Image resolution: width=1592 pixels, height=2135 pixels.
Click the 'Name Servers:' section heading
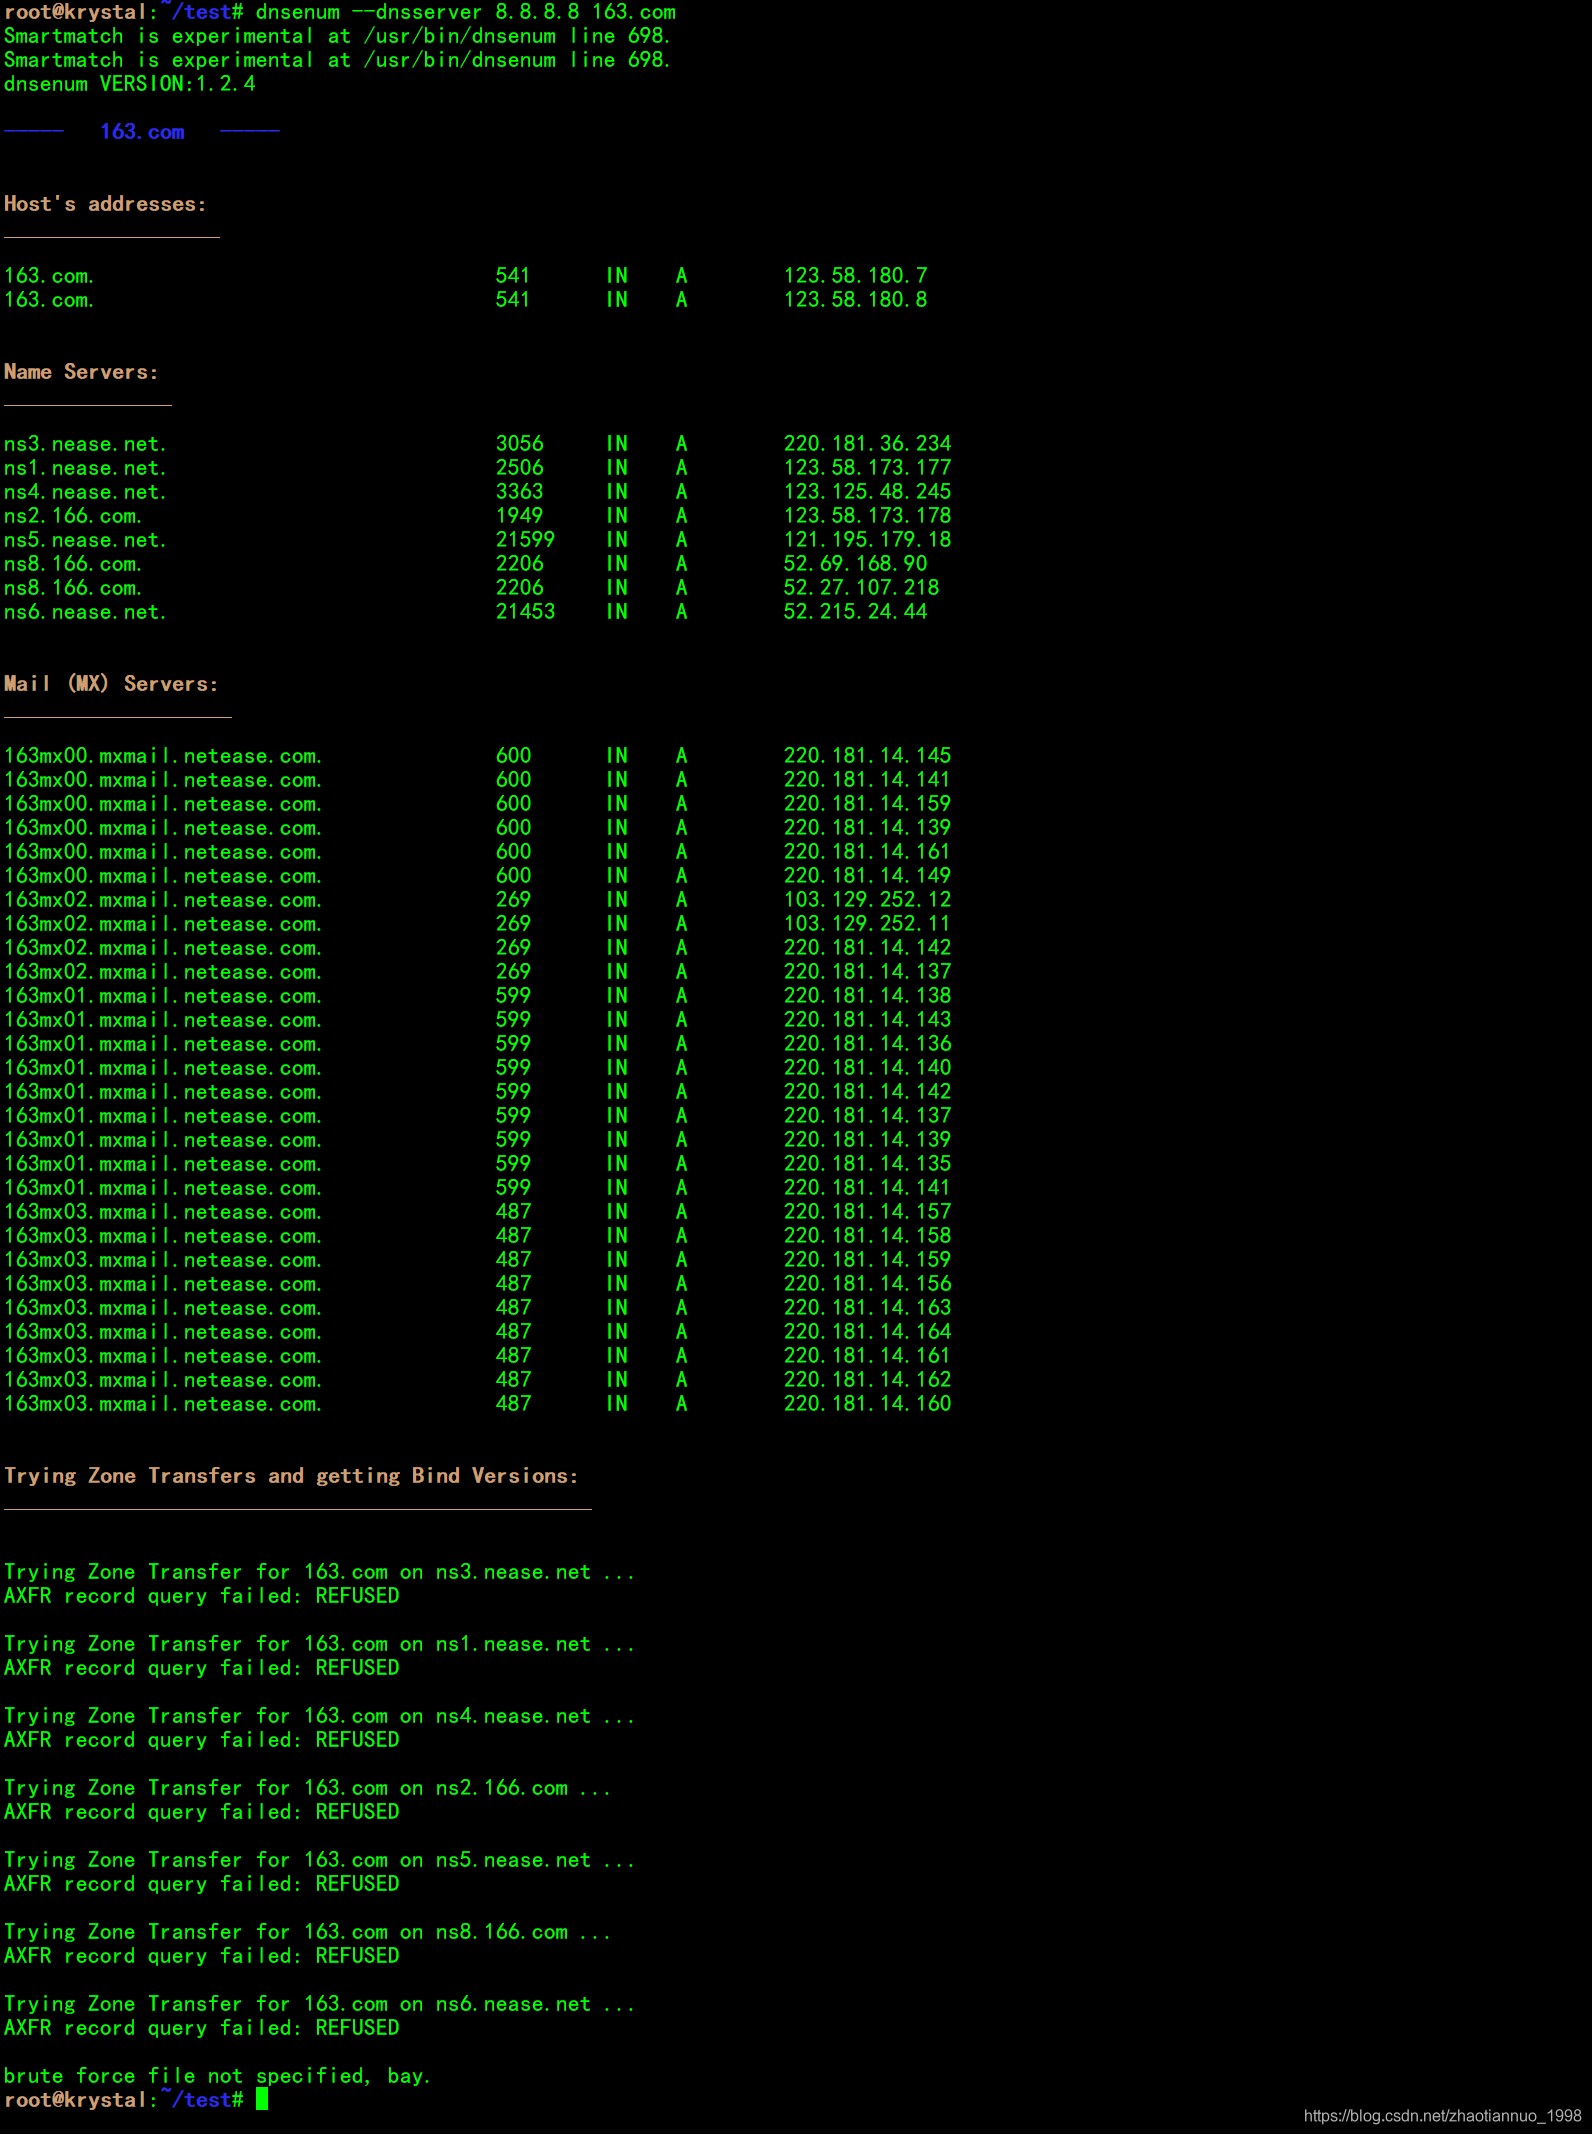pyautogui.click(x=81, y=372)
